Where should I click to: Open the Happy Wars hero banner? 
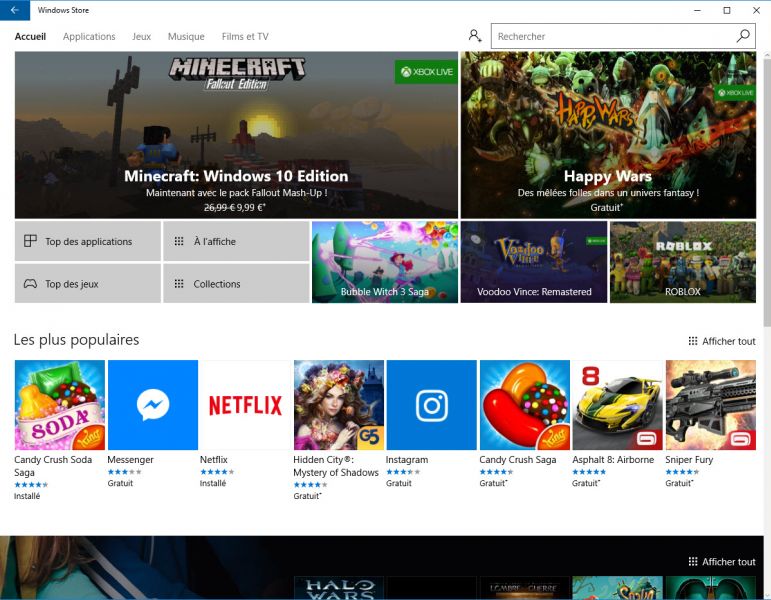coord(608,135)
